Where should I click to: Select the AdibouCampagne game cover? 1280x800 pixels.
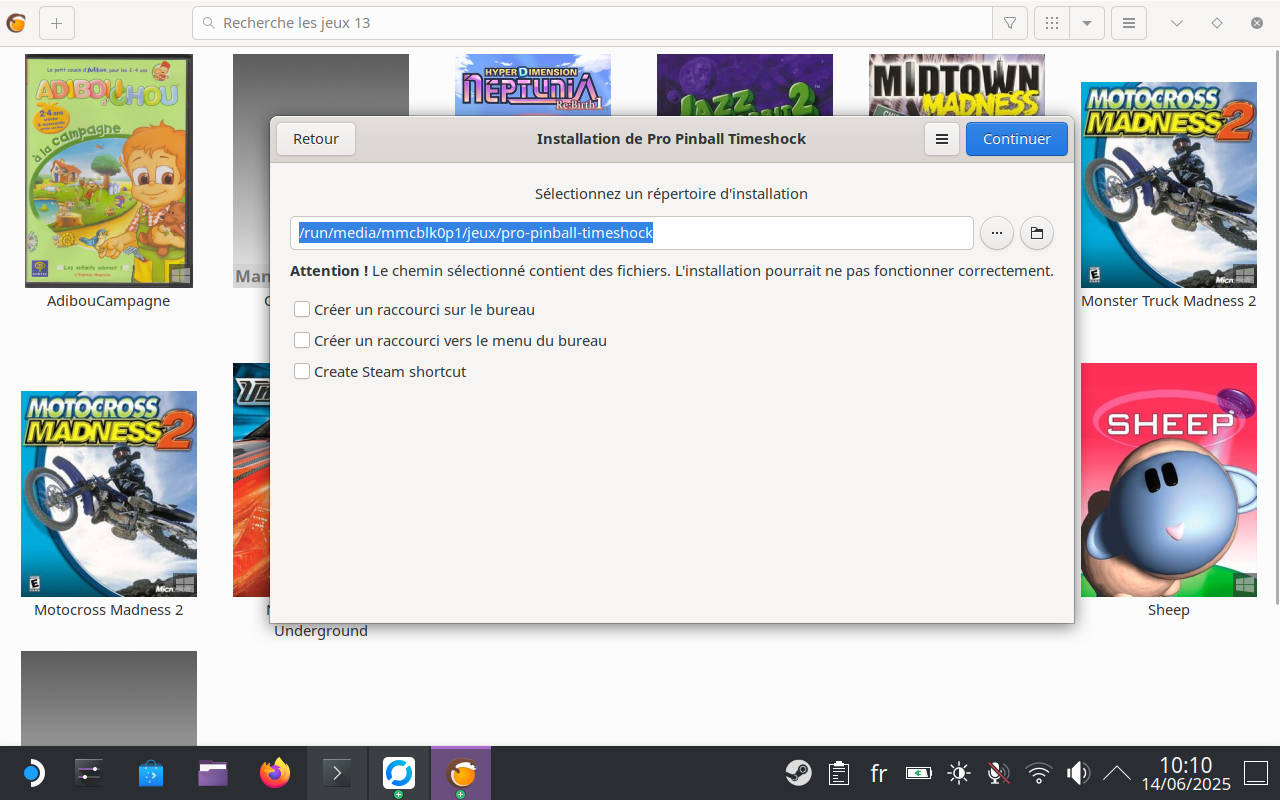(x=109, y=171)
